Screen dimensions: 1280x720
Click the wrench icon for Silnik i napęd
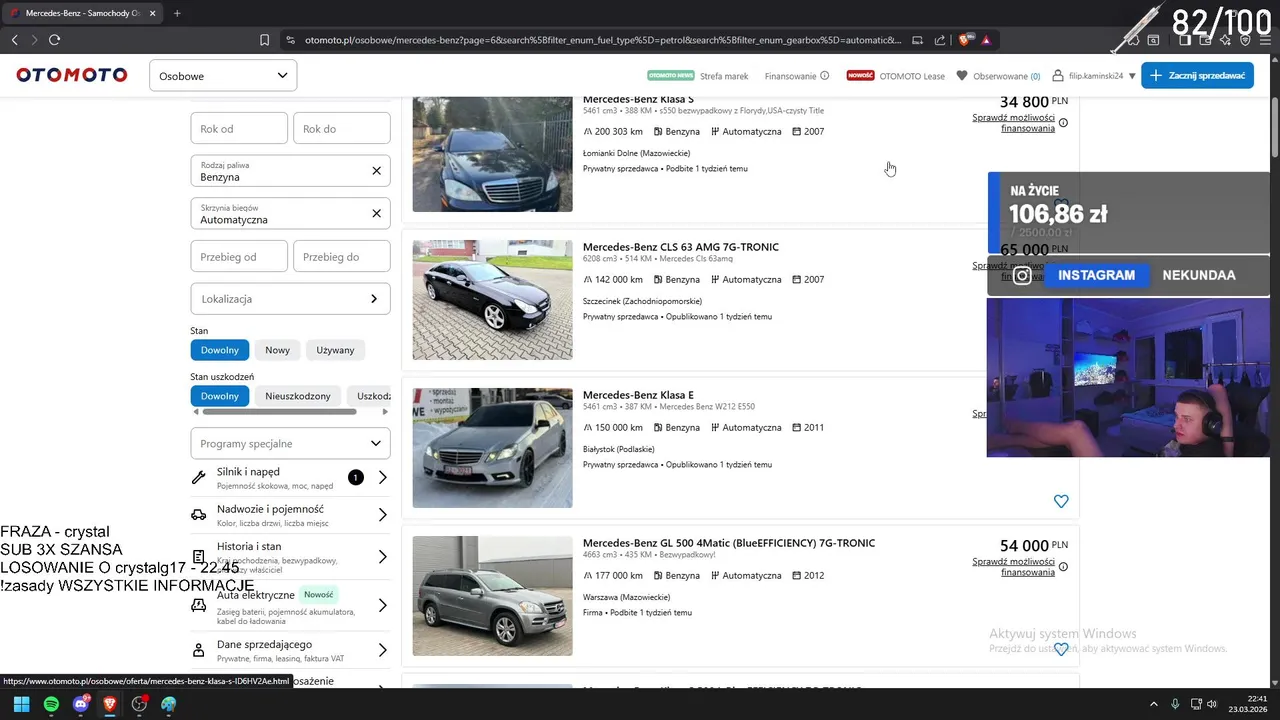(x=198, y=477)
